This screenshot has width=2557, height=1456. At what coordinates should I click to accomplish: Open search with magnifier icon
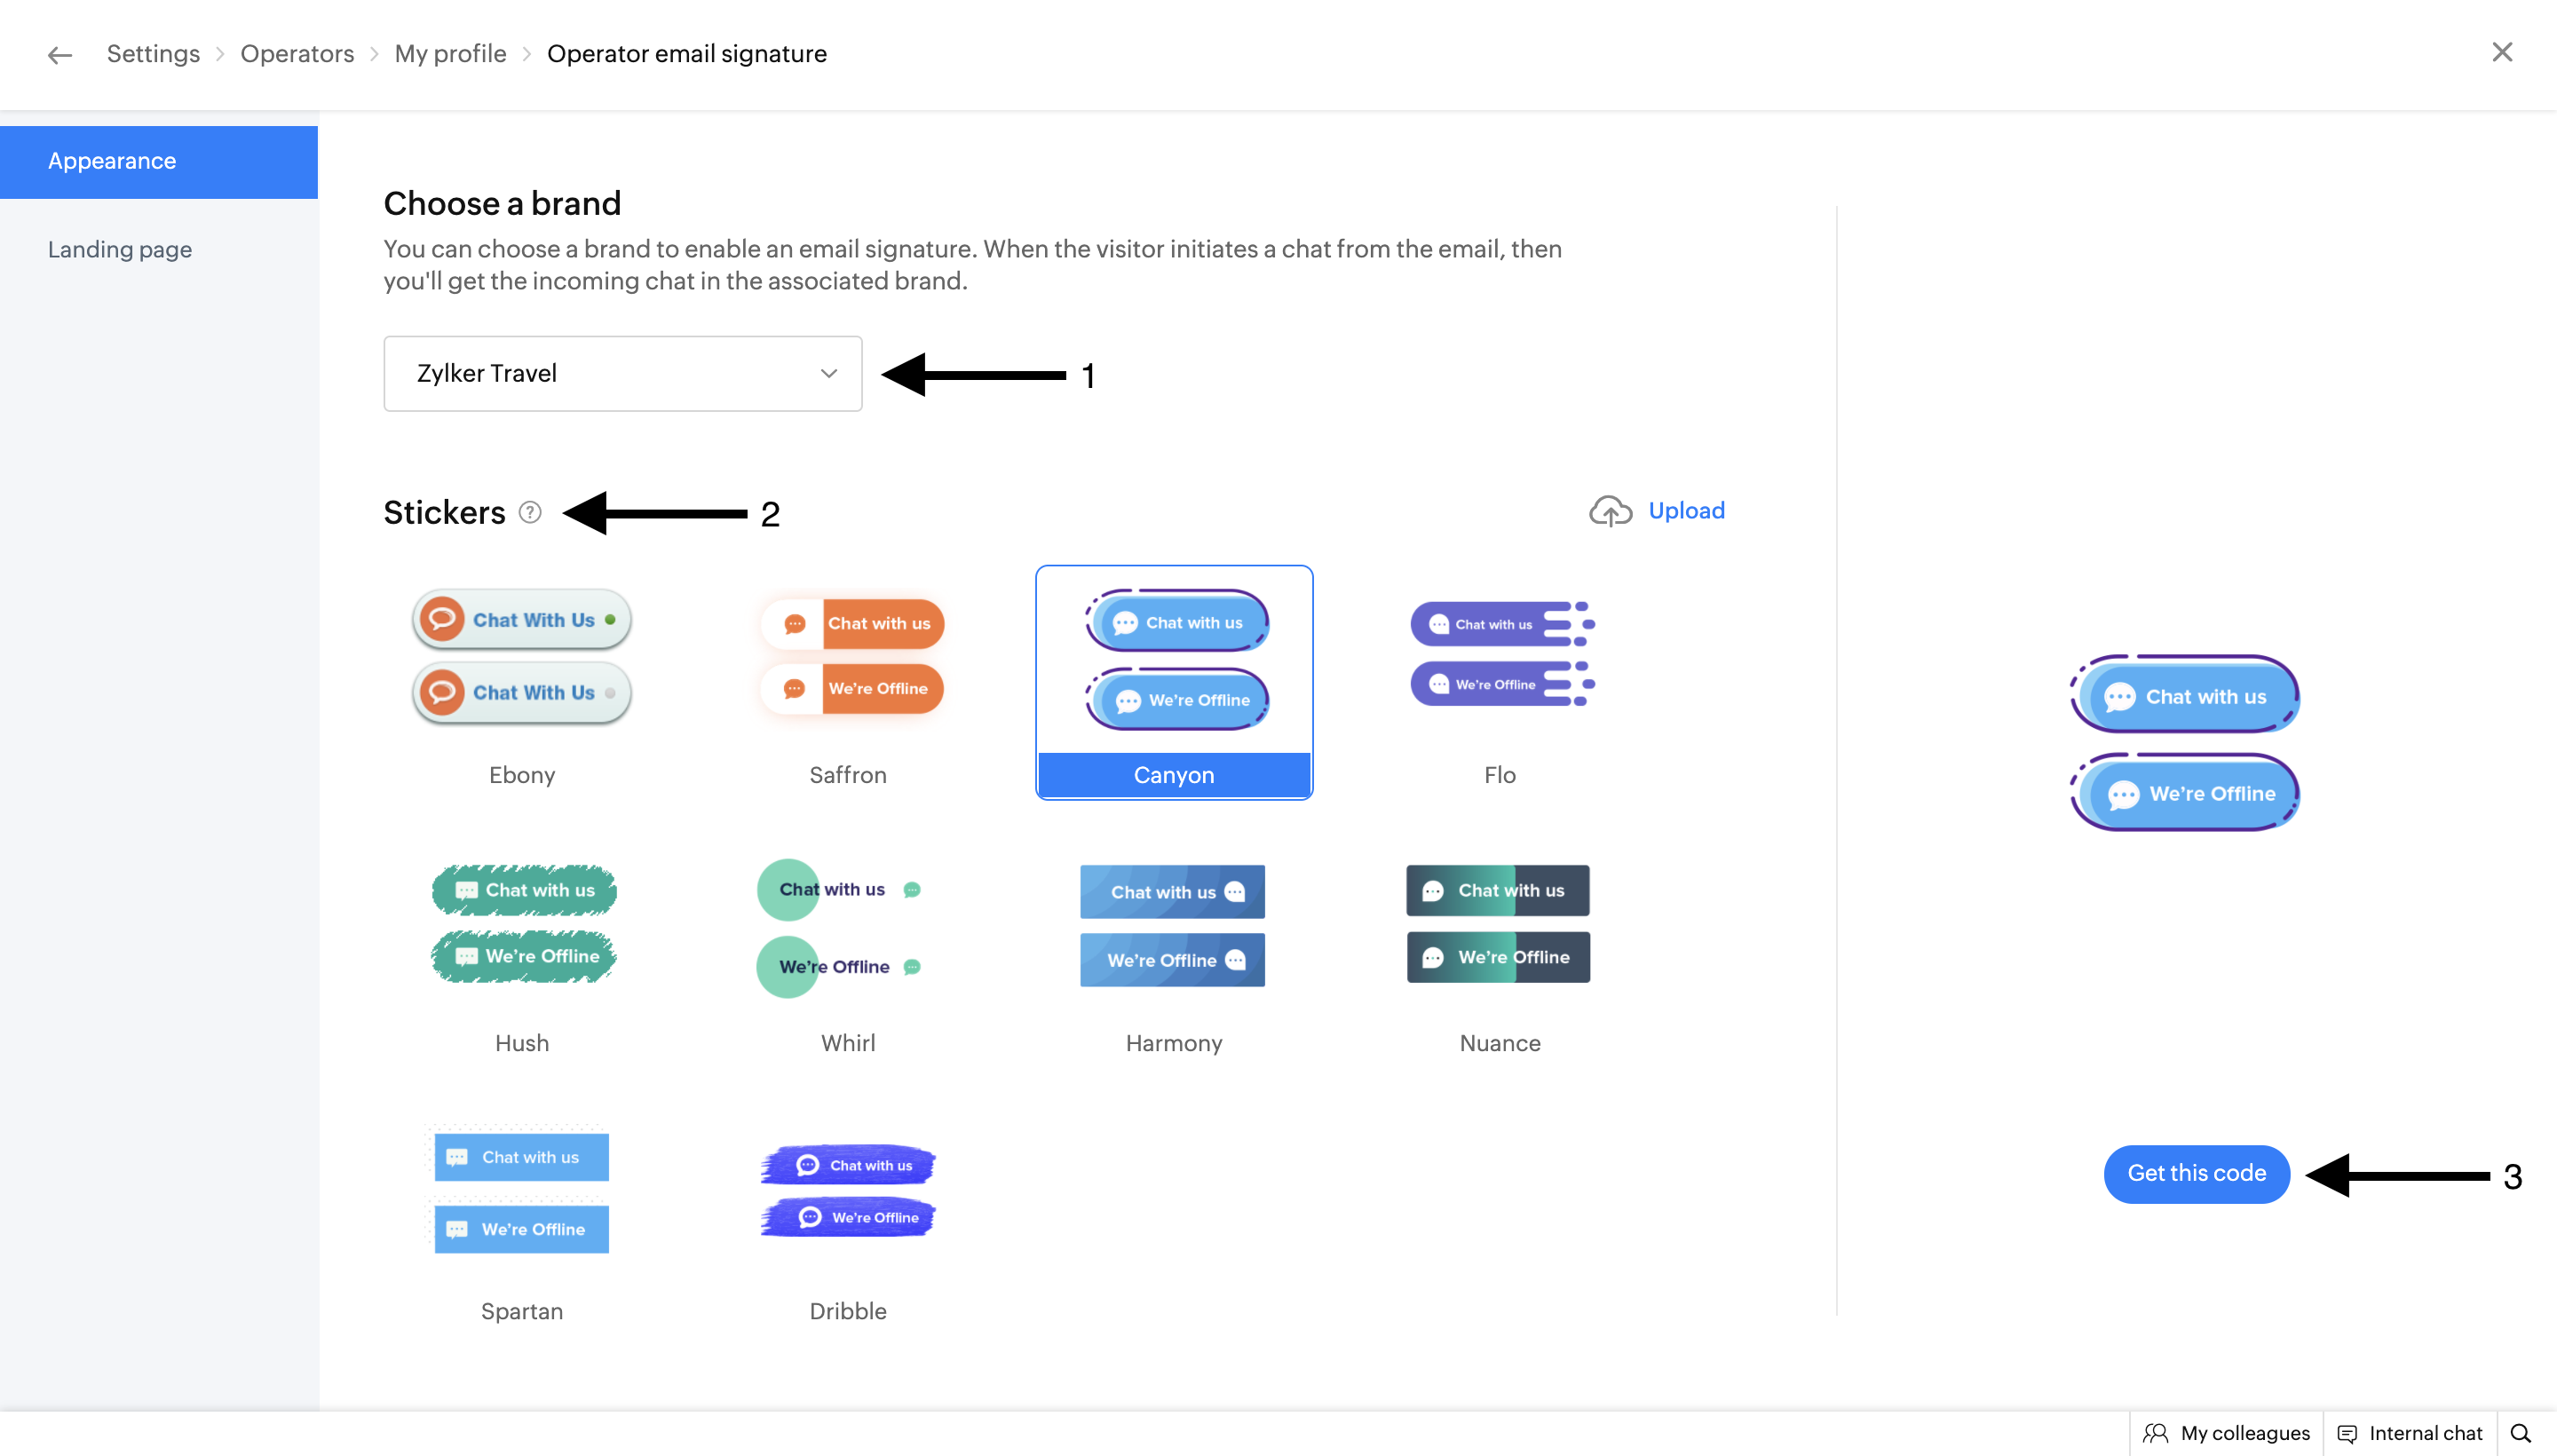(x=2520, y=1433)
